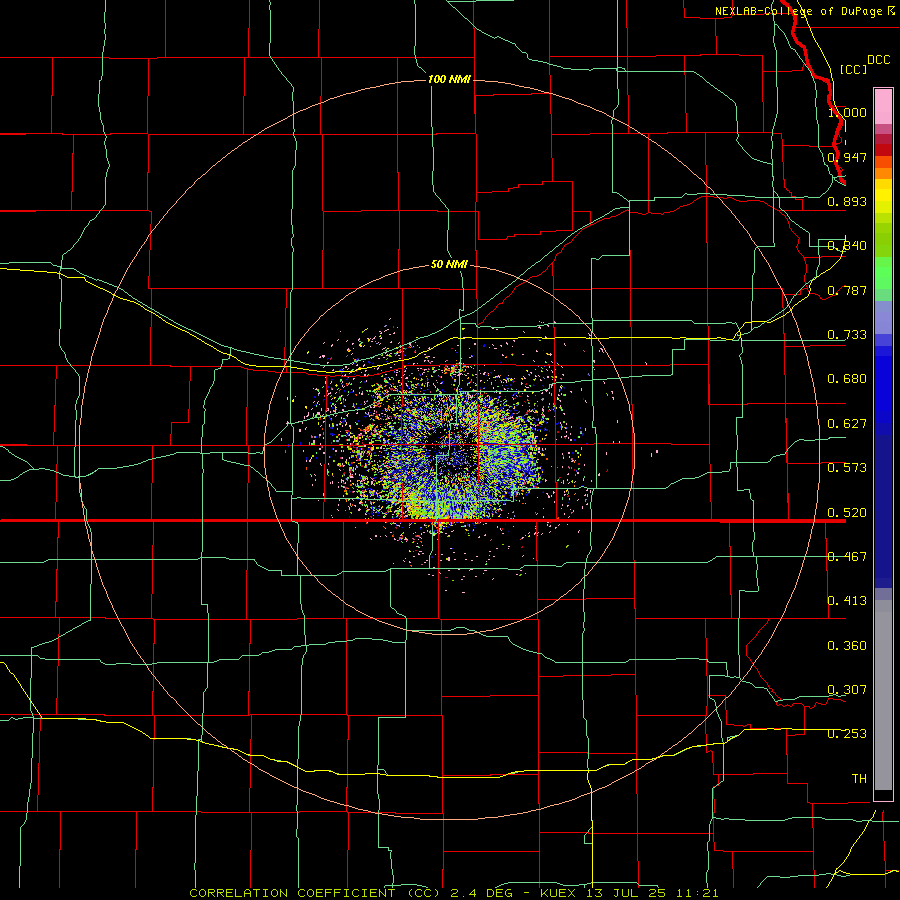Click the DCC label above the color scale
900x900 pixels.
[878, 60]
